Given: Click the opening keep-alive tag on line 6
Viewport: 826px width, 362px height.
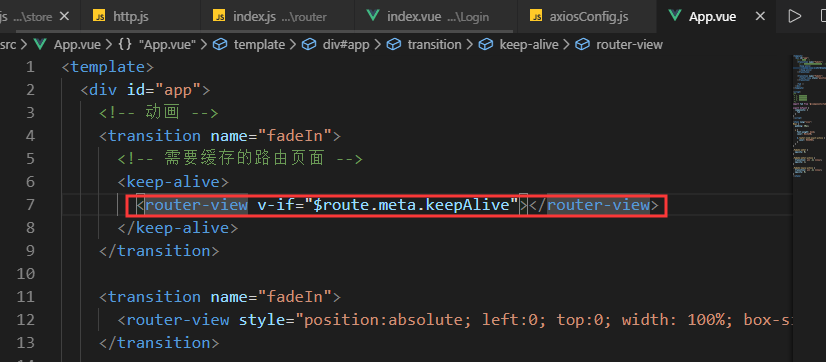Looking at the screenshot, I should (x=173, y=182).
